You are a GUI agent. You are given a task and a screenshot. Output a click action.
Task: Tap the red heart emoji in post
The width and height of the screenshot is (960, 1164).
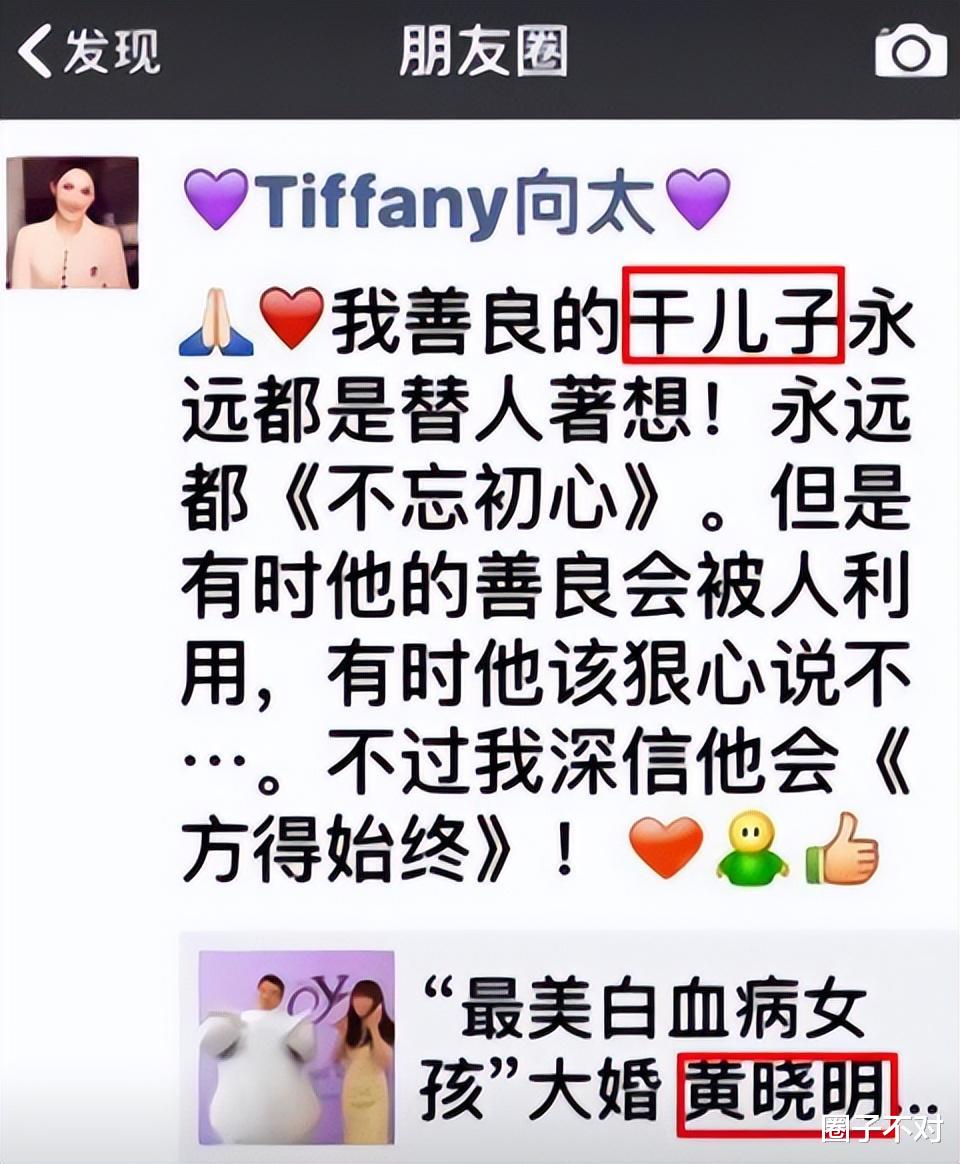click(x=292, y=319)
